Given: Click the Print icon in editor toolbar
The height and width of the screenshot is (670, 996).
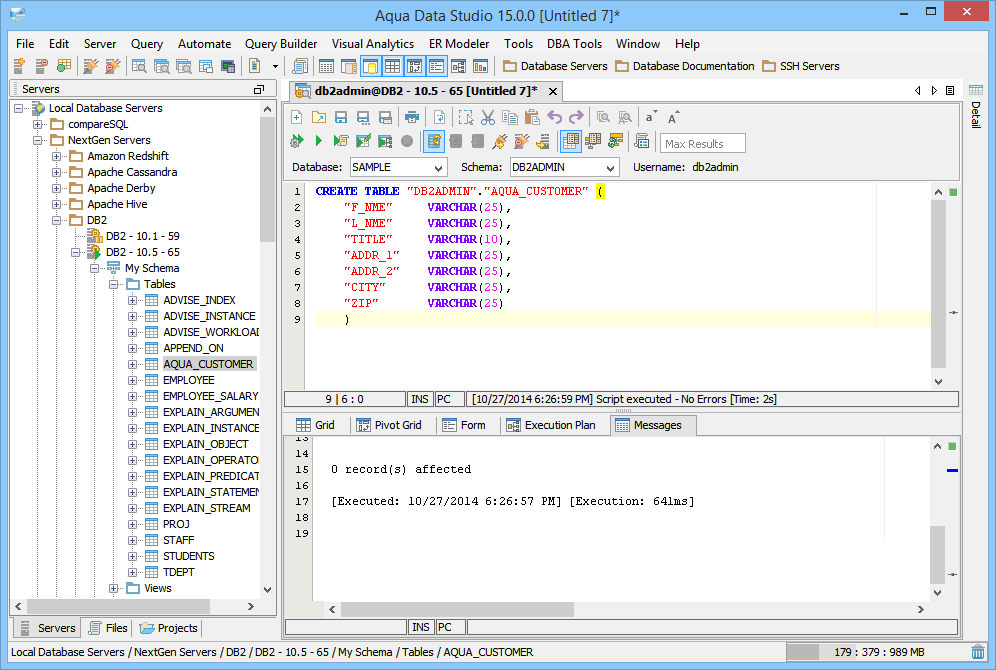Looking at the screenshot, I should (411, 117).
